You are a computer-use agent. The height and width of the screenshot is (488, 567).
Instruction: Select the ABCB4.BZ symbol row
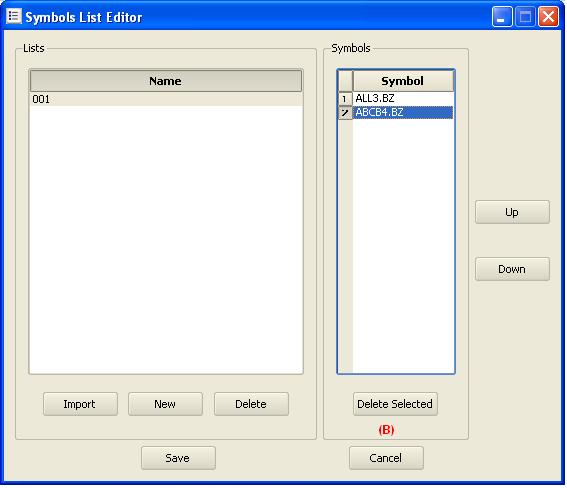(x=403, y=112)
